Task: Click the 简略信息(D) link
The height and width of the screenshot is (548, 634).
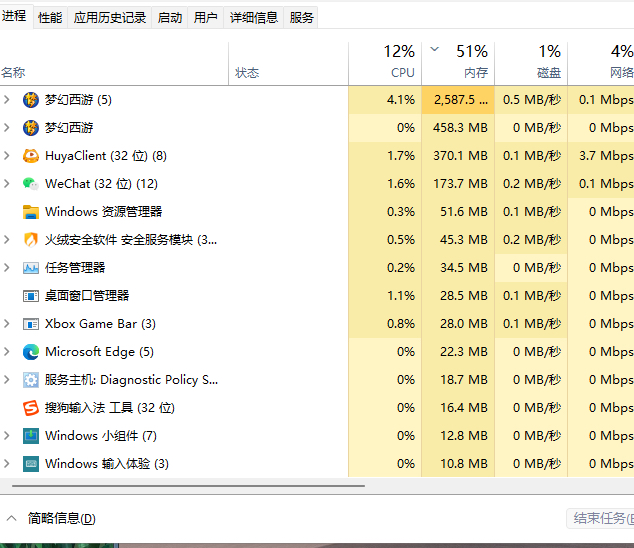Action: 61,518
